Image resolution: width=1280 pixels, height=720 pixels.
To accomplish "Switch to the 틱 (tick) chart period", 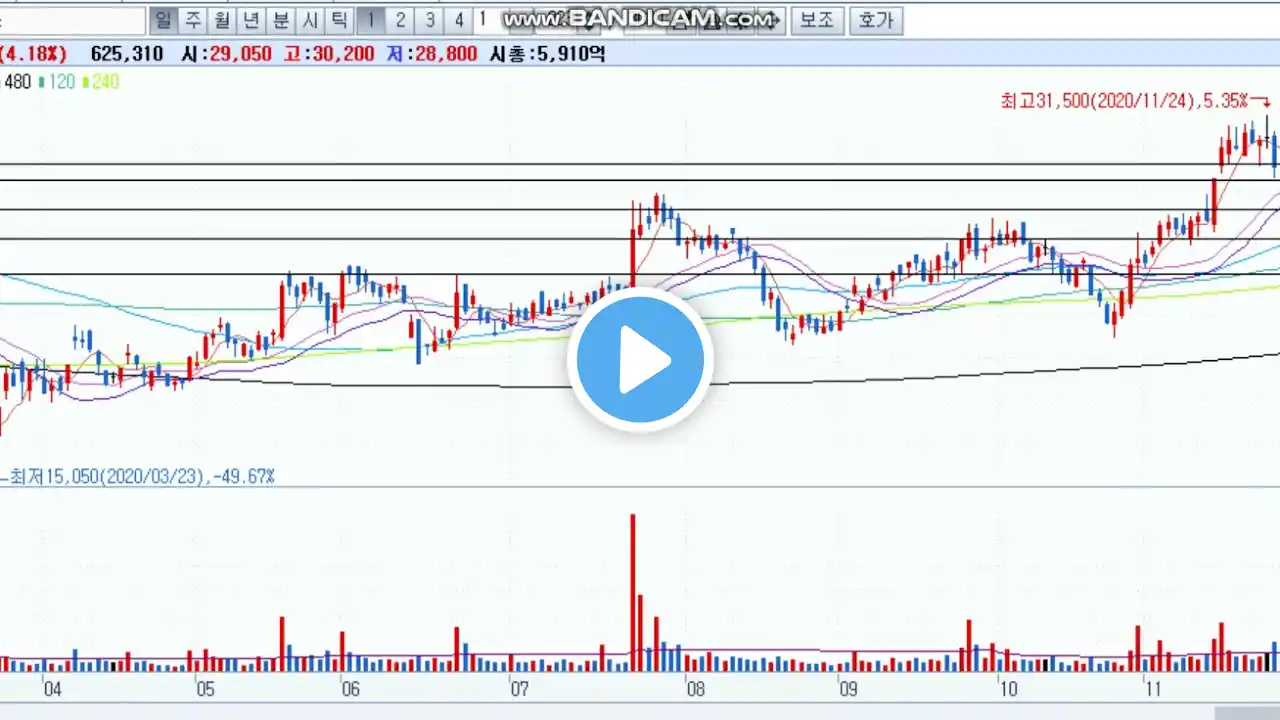I will click(340, 20).
